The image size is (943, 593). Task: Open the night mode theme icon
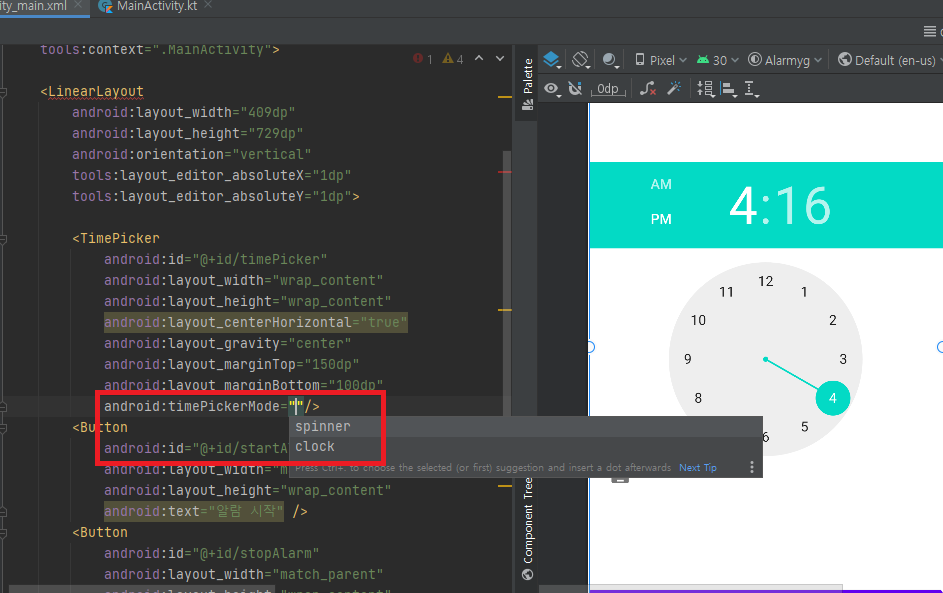(610, 59)
